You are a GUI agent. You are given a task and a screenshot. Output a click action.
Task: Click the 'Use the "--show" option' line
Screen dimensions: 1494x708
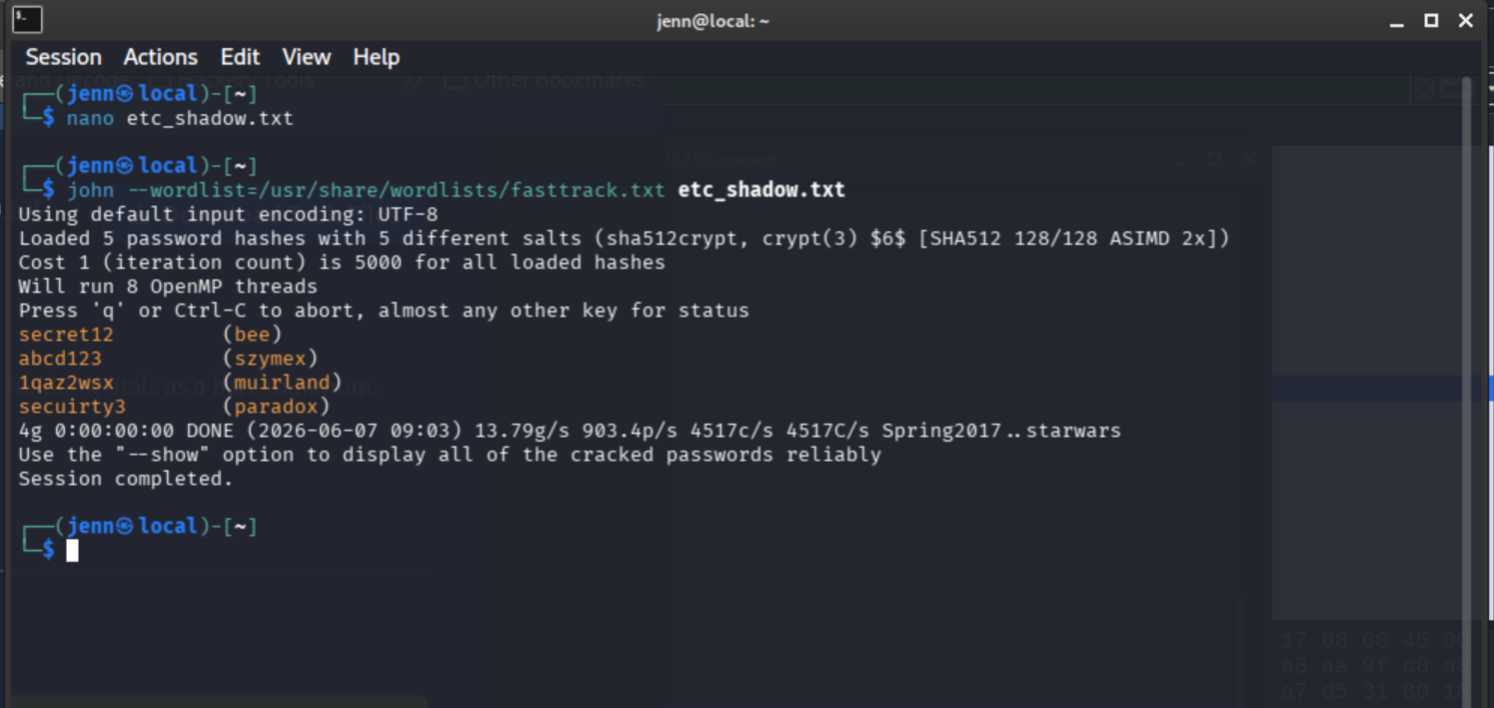tap(450, 455)
